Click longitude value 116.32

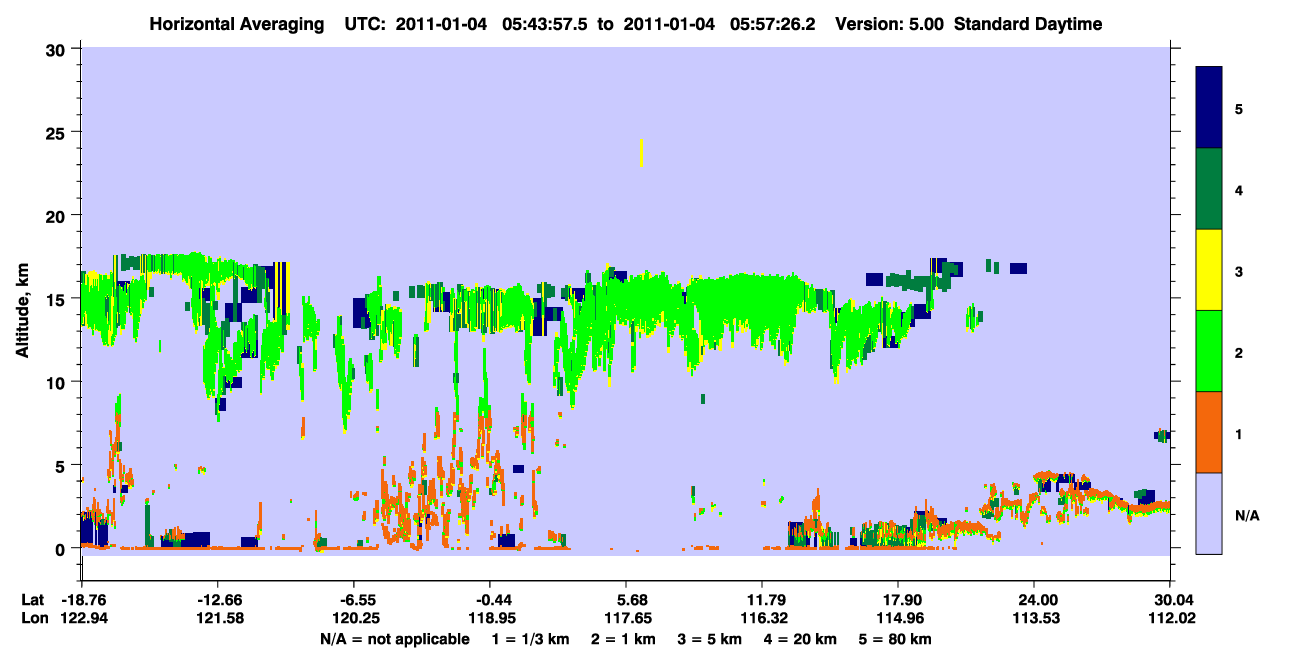(762, 618)
